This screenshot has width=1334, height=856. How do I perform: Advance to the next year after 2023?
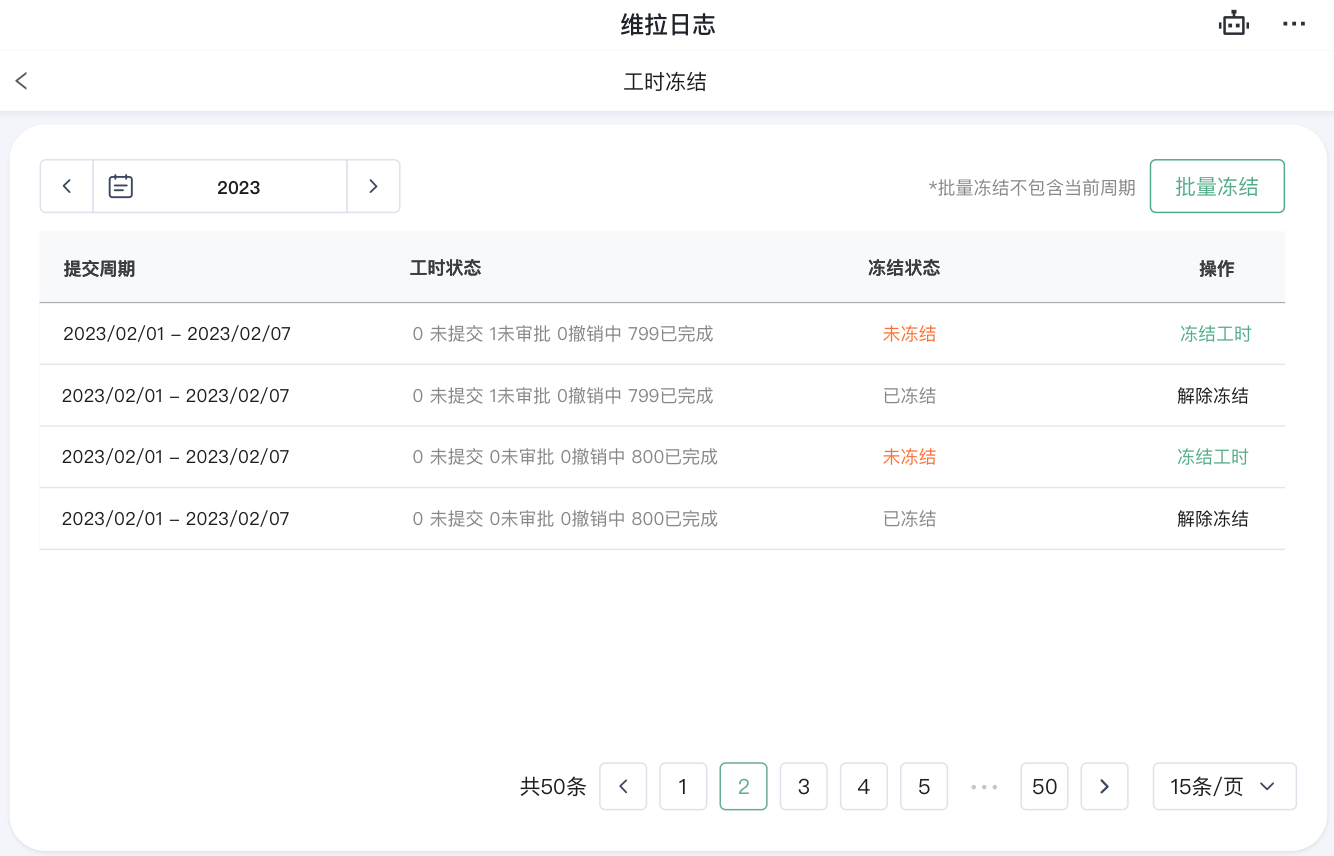tap(373, 186)
